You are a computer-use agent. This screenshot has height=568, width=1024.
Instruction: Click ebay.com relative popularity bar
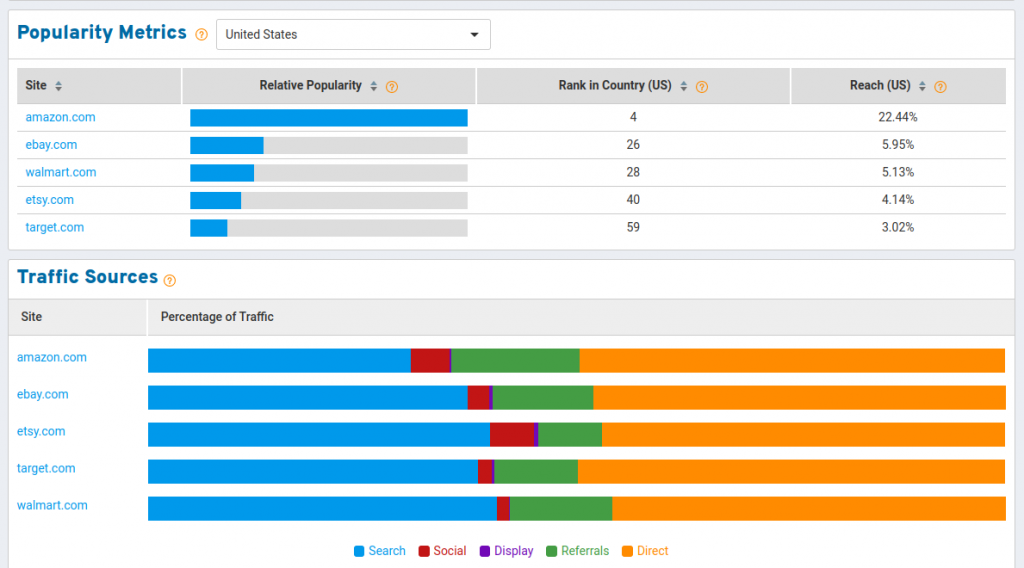tap(227, 145)
